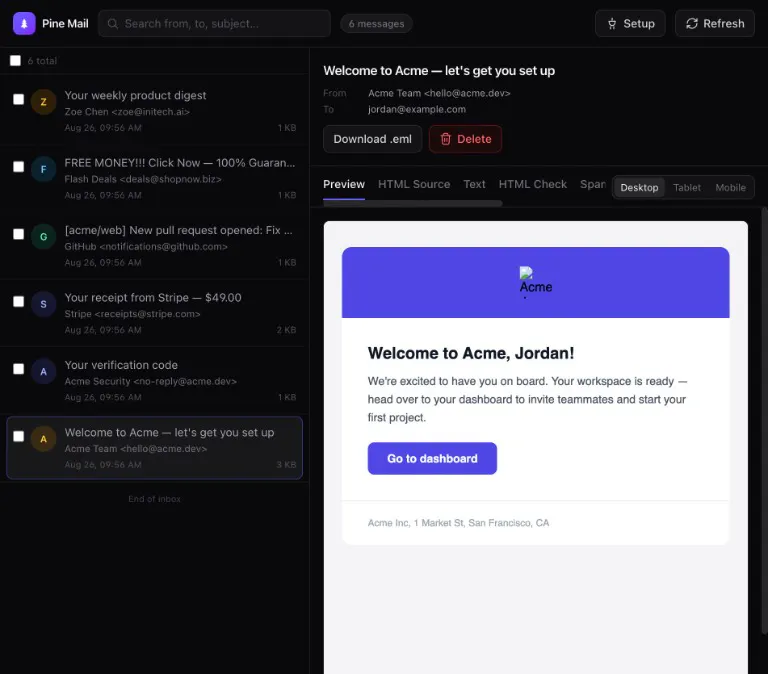Viewport: 768px width, 674px height.
Task: Click the Refresh button
Action: tap(715, 24)
